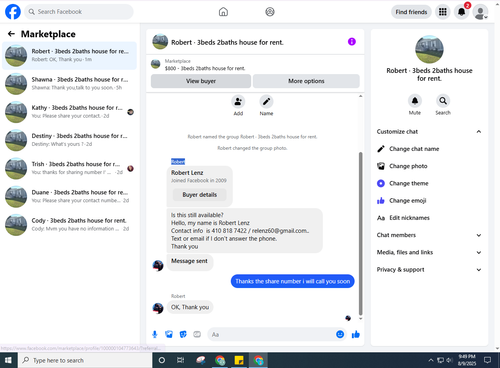This screenshot has width=500, height=368.
Task: Open Cortana circle in taskbar
Action: [x=162, y=360]
